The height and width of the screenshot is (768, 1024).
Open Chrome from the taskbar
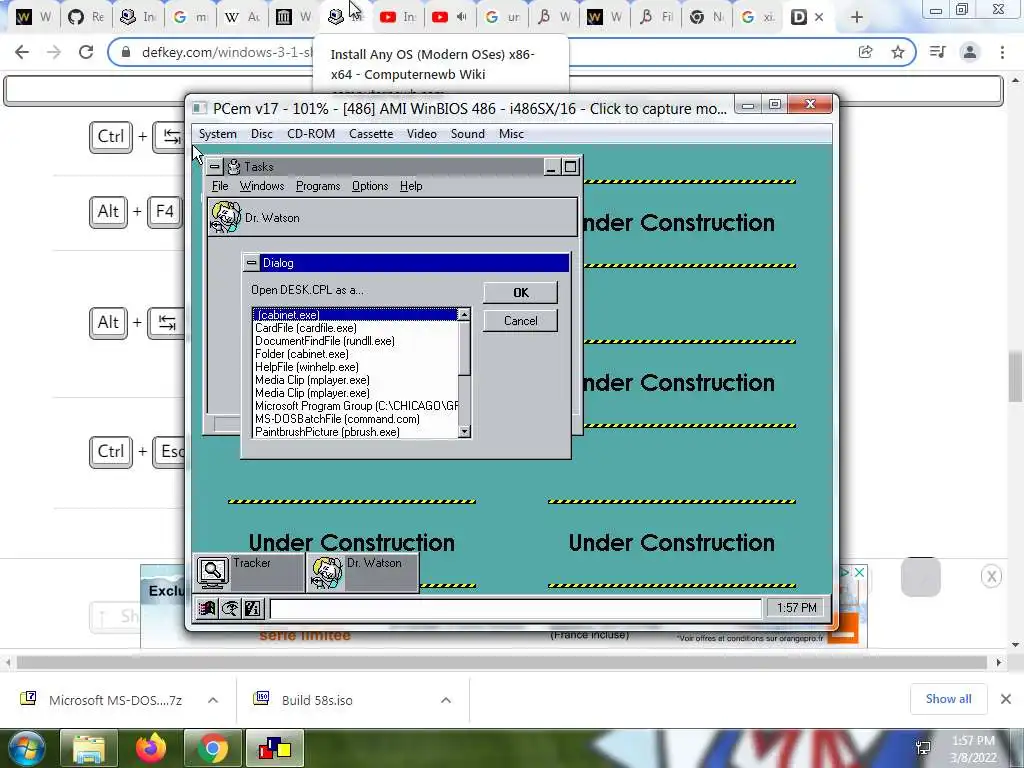click(212, 748)
